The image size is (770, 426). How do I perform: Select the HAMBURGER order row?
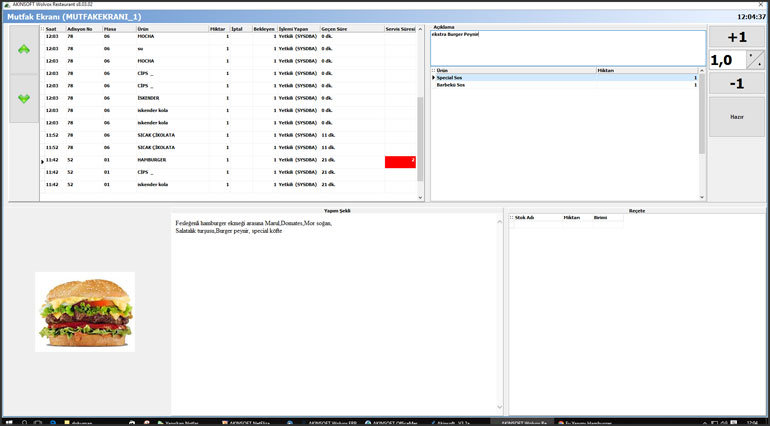pyautogui.click(x=228, y=160)
